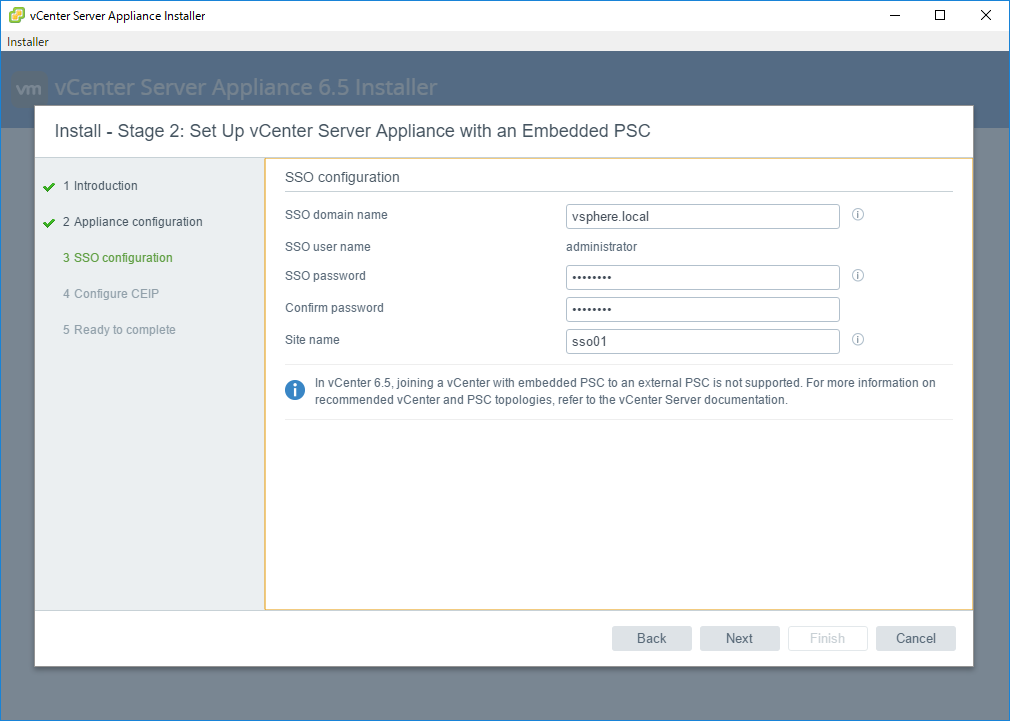Open the Installer menu

pyautogui.click(x=28, y=42)
